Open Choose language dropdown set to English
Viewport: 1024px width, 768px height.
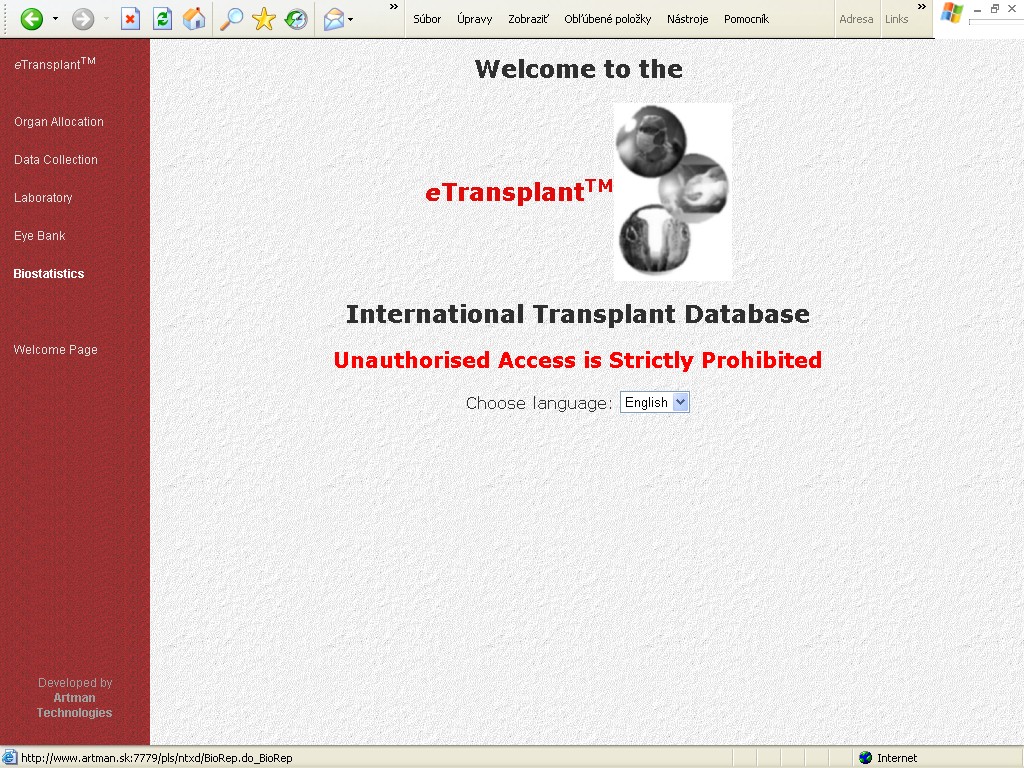[x=654, y=402]
